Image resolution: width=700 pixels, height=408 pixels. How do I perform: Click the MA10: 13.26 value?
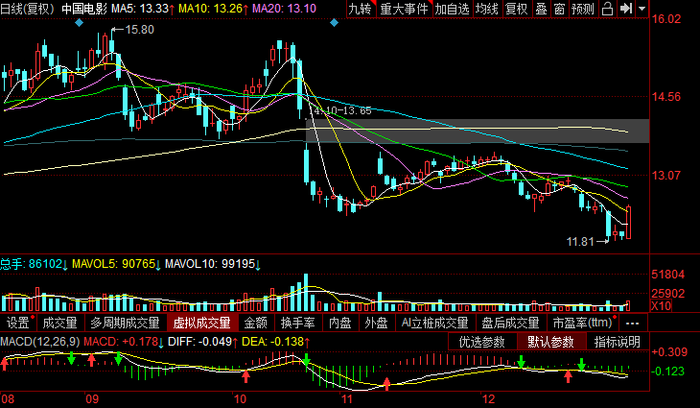coord(212,8)
